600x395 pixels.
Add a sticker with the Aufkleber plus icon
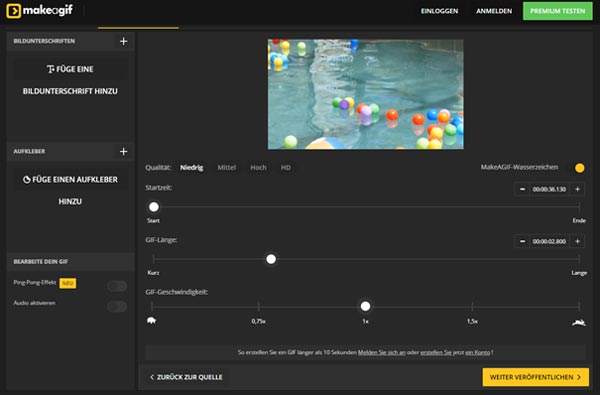[123, 152]
